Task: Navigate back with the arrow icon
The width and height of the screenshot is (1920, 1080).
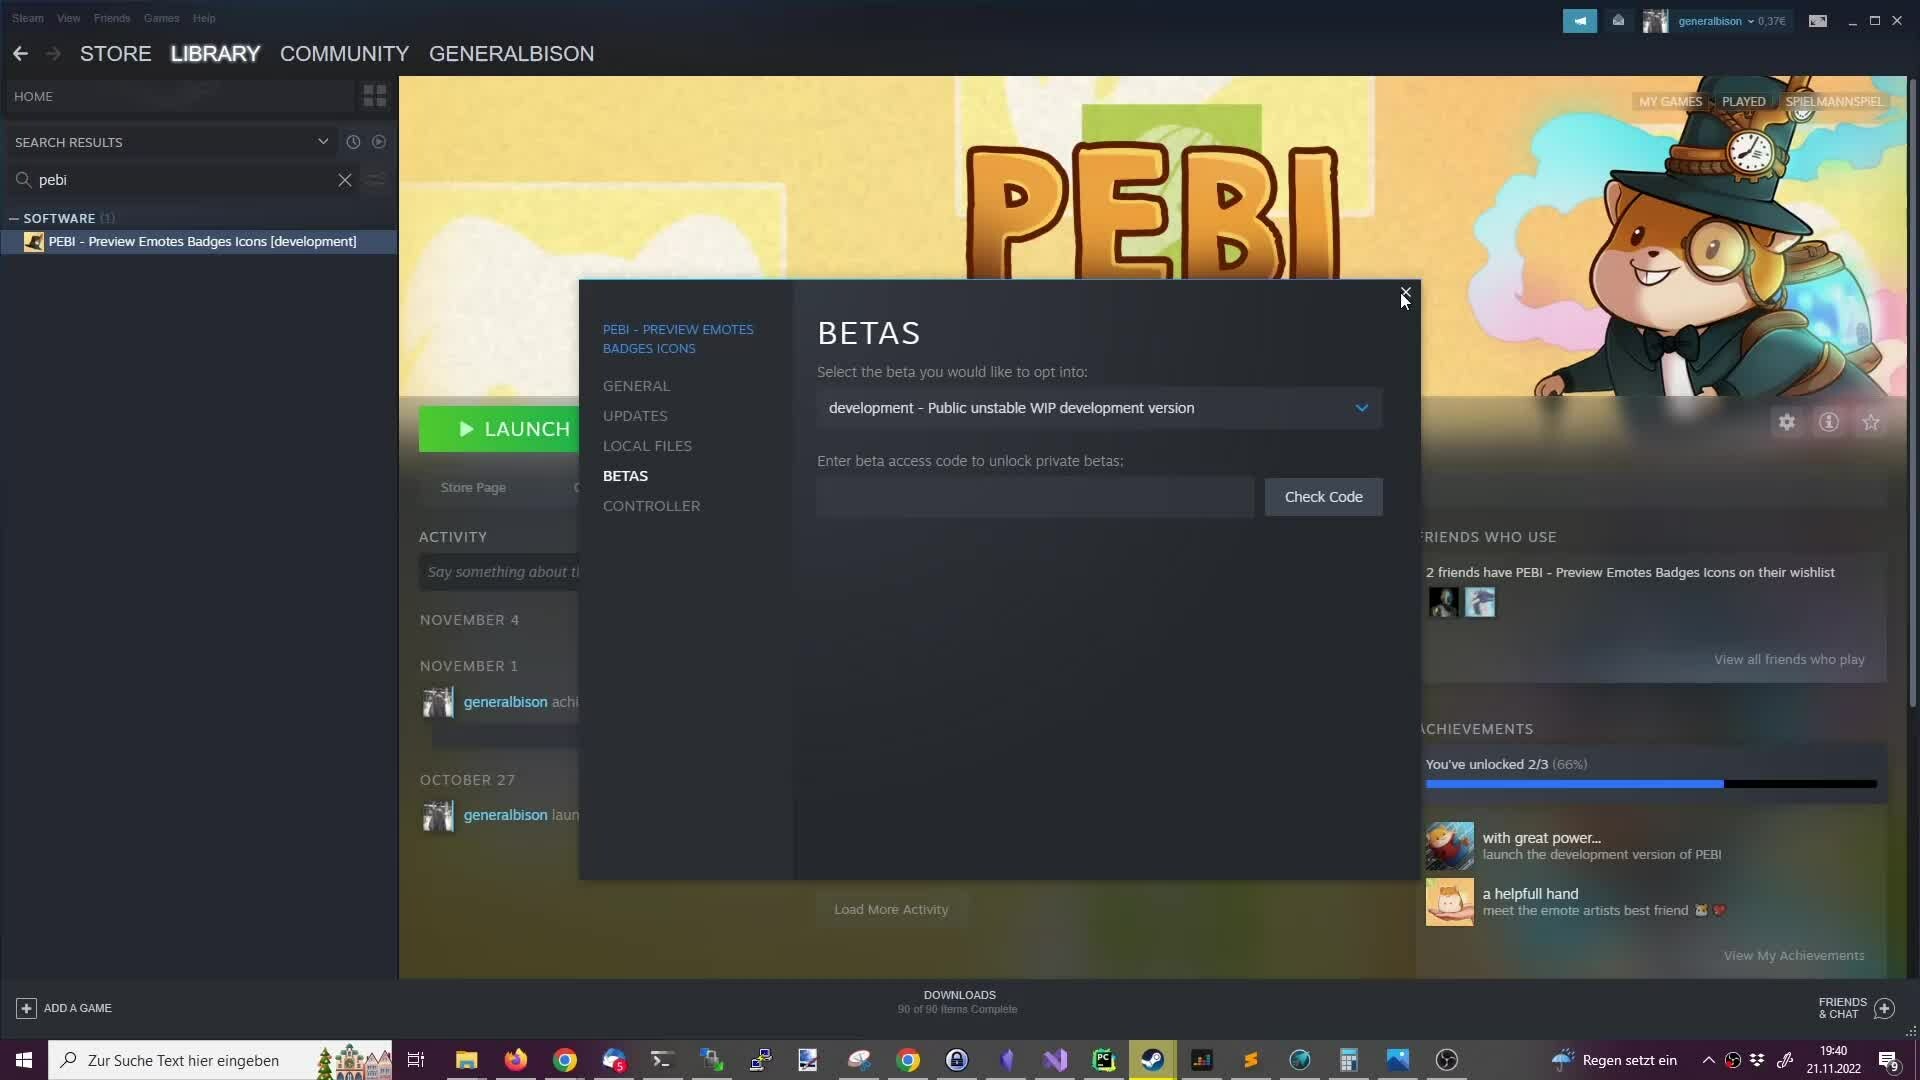Action: [21, 54]
